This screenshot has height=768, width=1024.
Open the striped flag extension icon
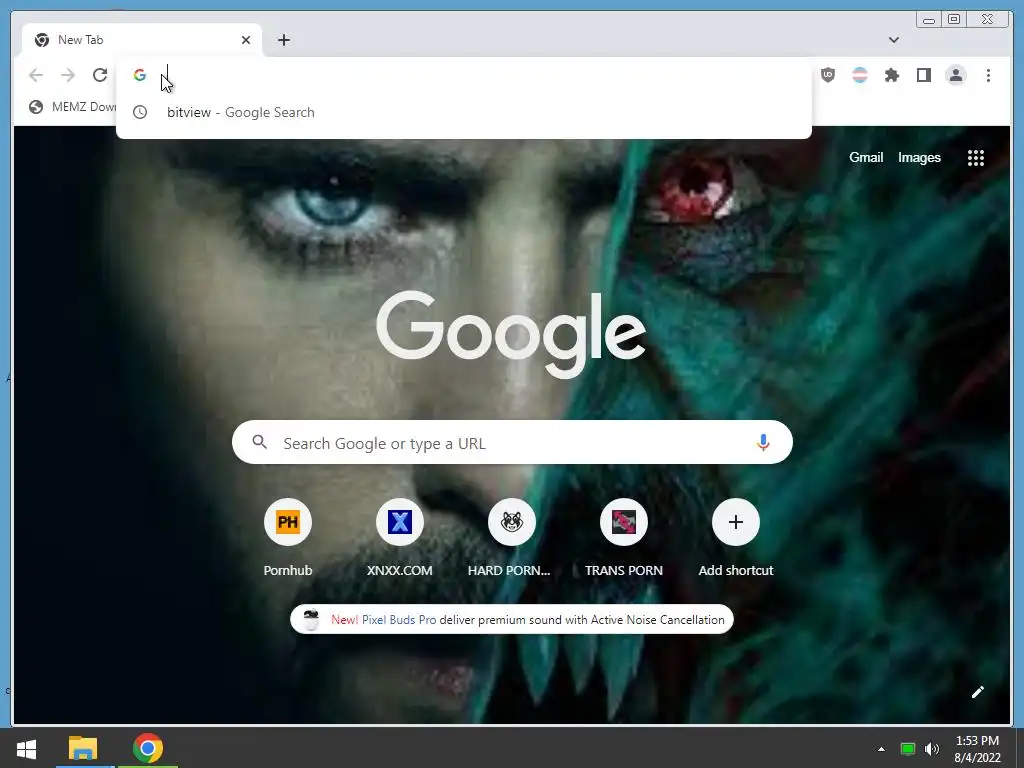pos(860,75)
